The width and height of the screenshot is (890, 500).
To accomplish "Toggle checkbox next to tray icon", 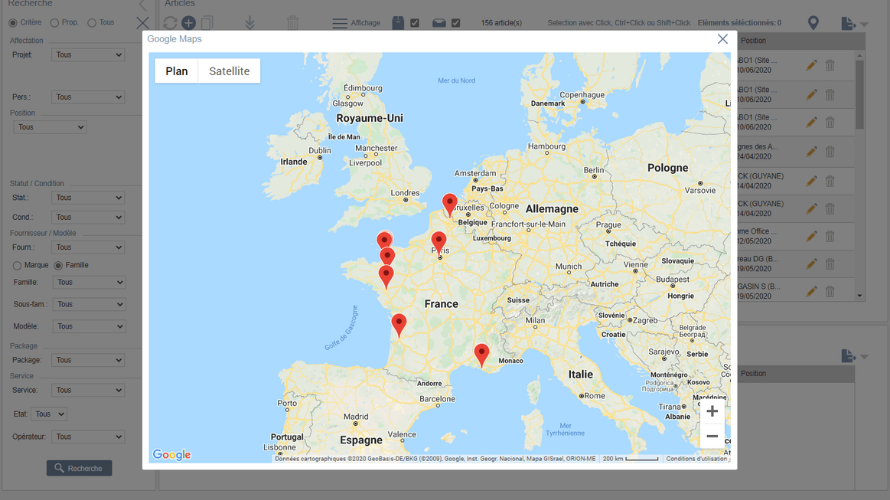I will click(x=456, y=23).
